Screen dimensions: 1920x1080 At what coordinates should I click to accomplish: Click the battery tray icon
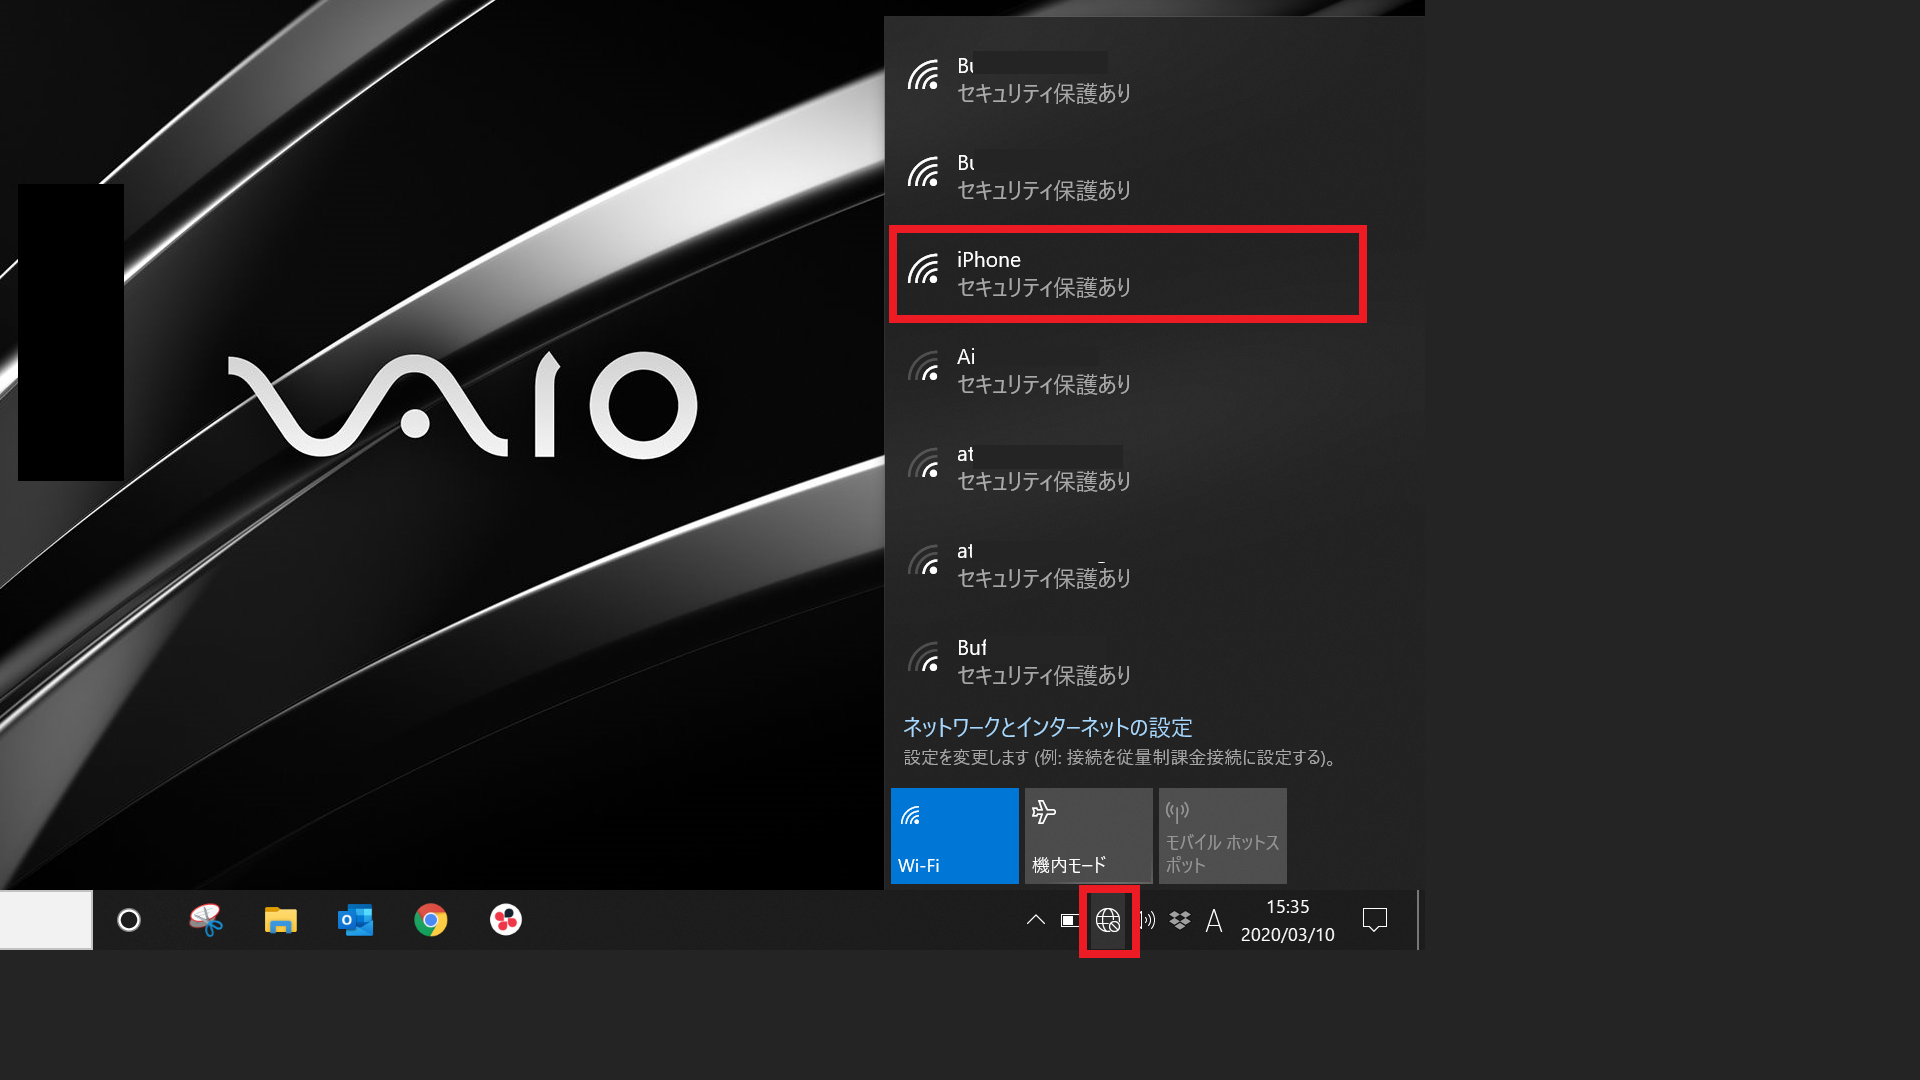pyautogui.click(x=1070, y=920)
